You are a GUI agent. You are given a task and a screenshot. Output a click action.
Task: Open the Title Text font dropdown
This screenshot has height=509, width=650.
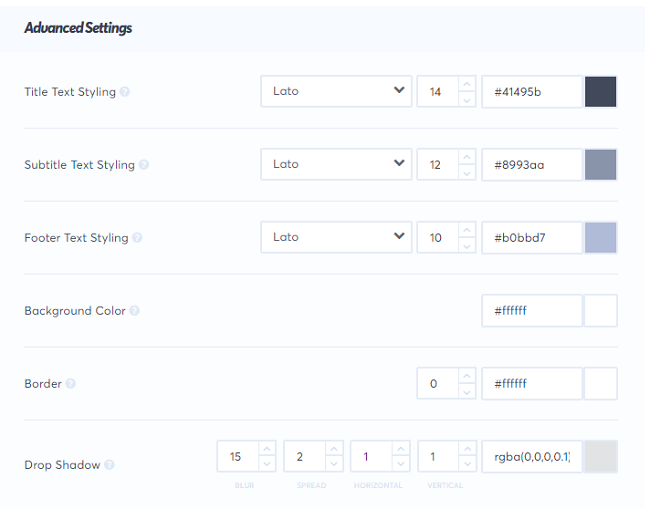pos(336,91)
